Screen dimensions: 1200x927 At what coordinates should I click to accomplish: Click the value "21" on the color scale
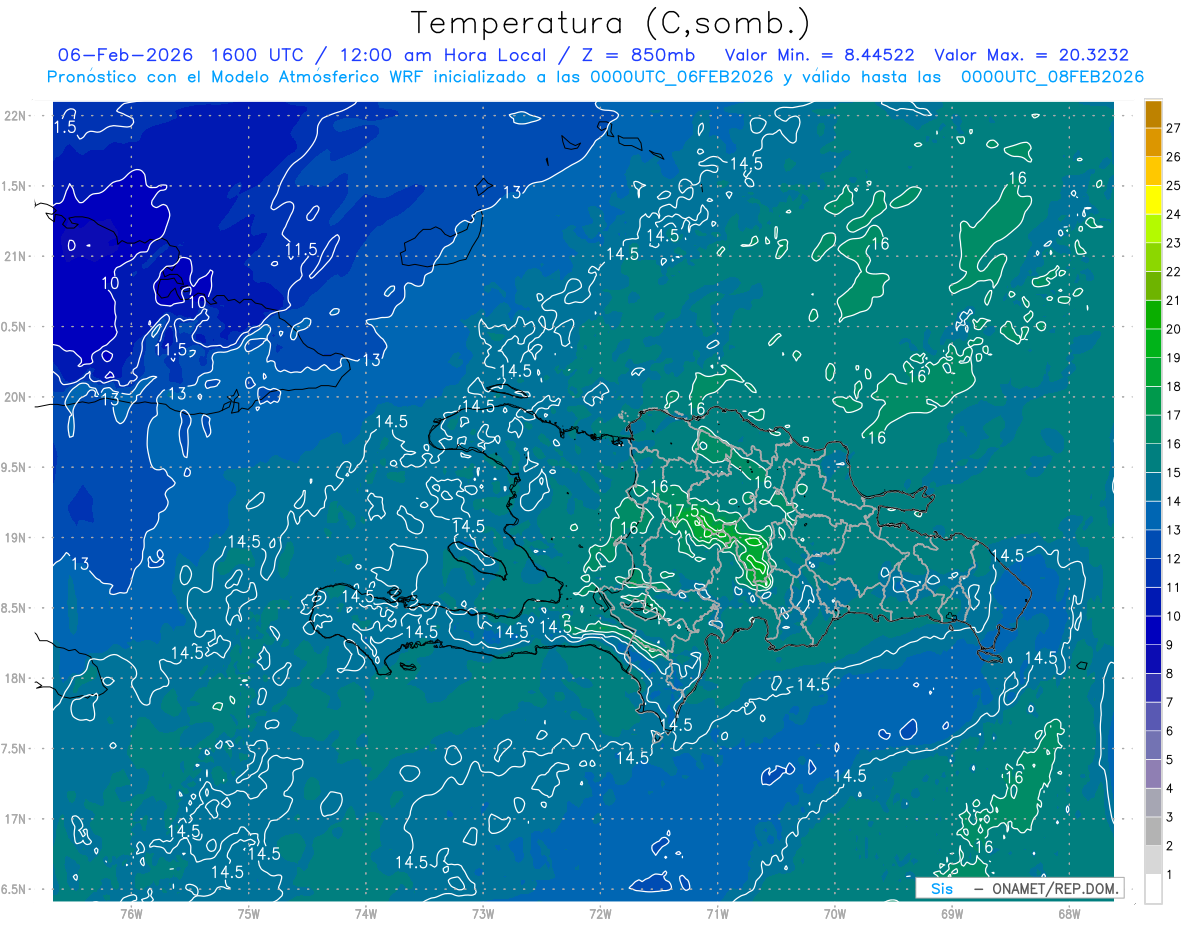[1174, 300]
